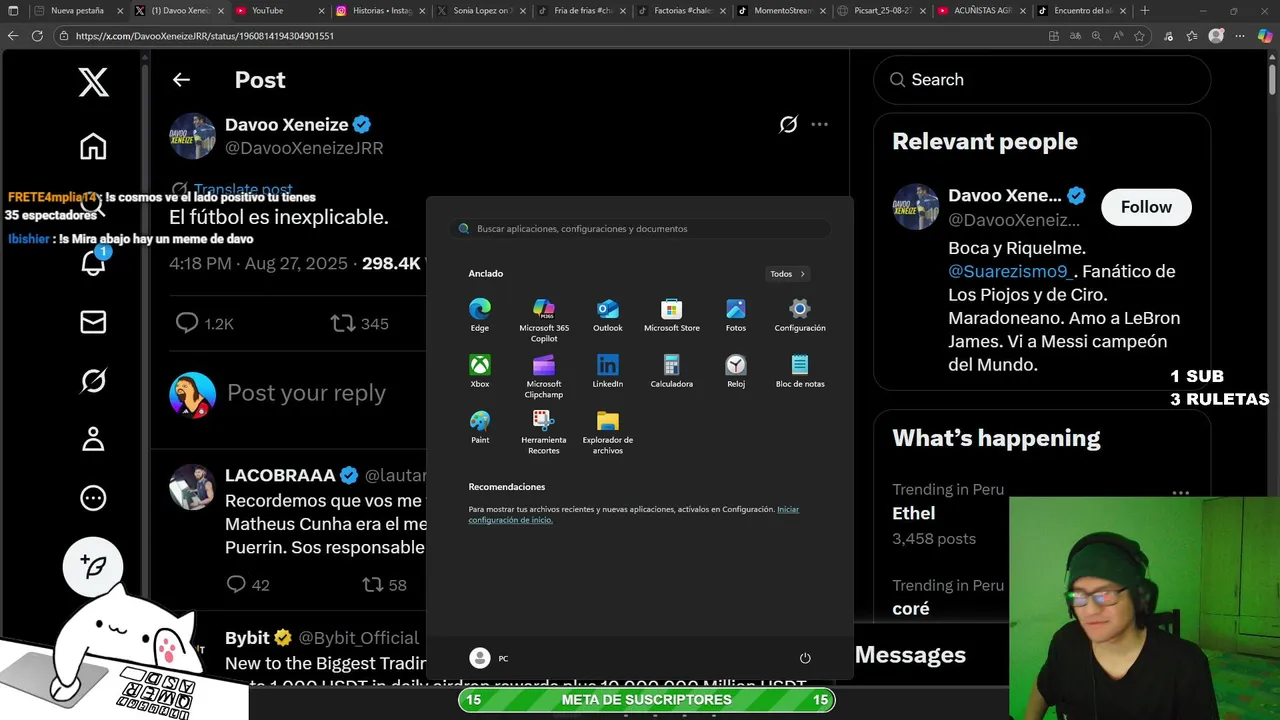This screenshot has height=720, width=1280.
Task: Open Davoo Xeneize profile avatar on post
Action: click(192, 136)
